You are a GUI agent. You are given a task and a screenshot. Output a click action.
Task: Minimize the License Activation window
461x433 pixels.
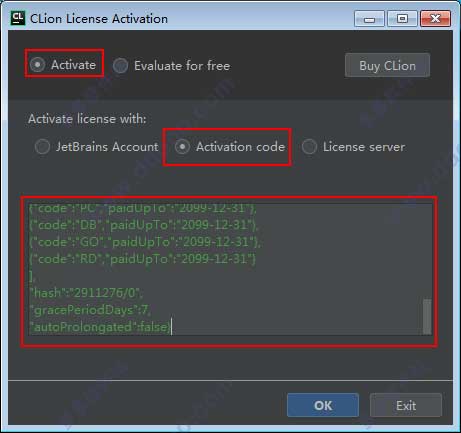369,18
